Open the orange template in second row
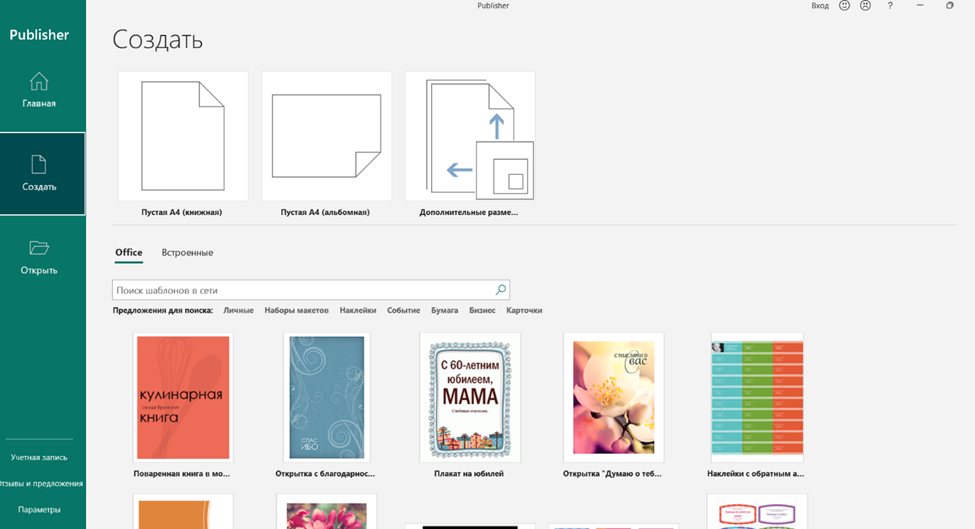The height and width of the screenshot is (529, 975). [183, 512]
